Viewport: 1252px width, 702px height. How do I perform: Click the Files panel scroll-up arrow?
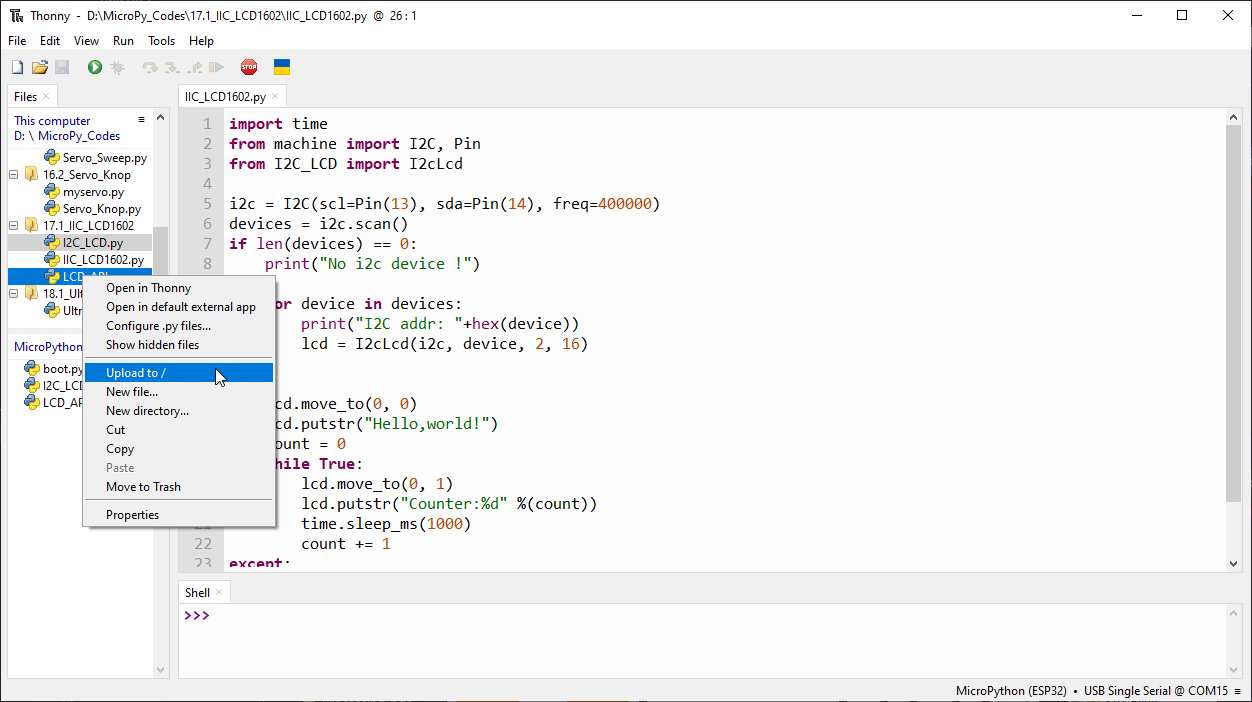(x=161, y=119)
